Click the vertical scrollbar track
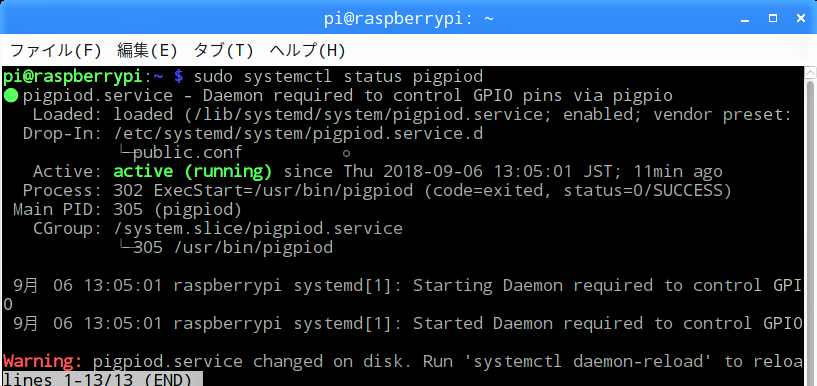 point(810,229)
